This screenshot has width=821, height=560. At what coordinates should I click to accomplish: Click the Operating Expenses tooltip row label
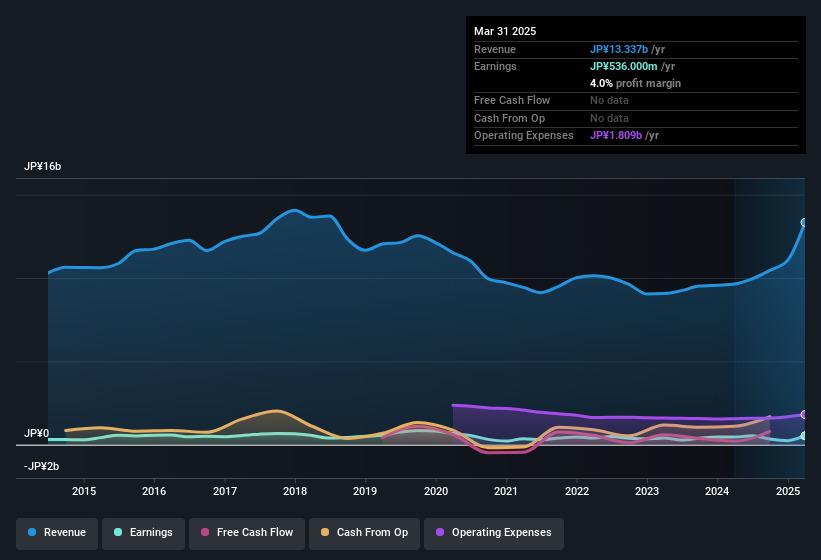(x=524, y=135)
